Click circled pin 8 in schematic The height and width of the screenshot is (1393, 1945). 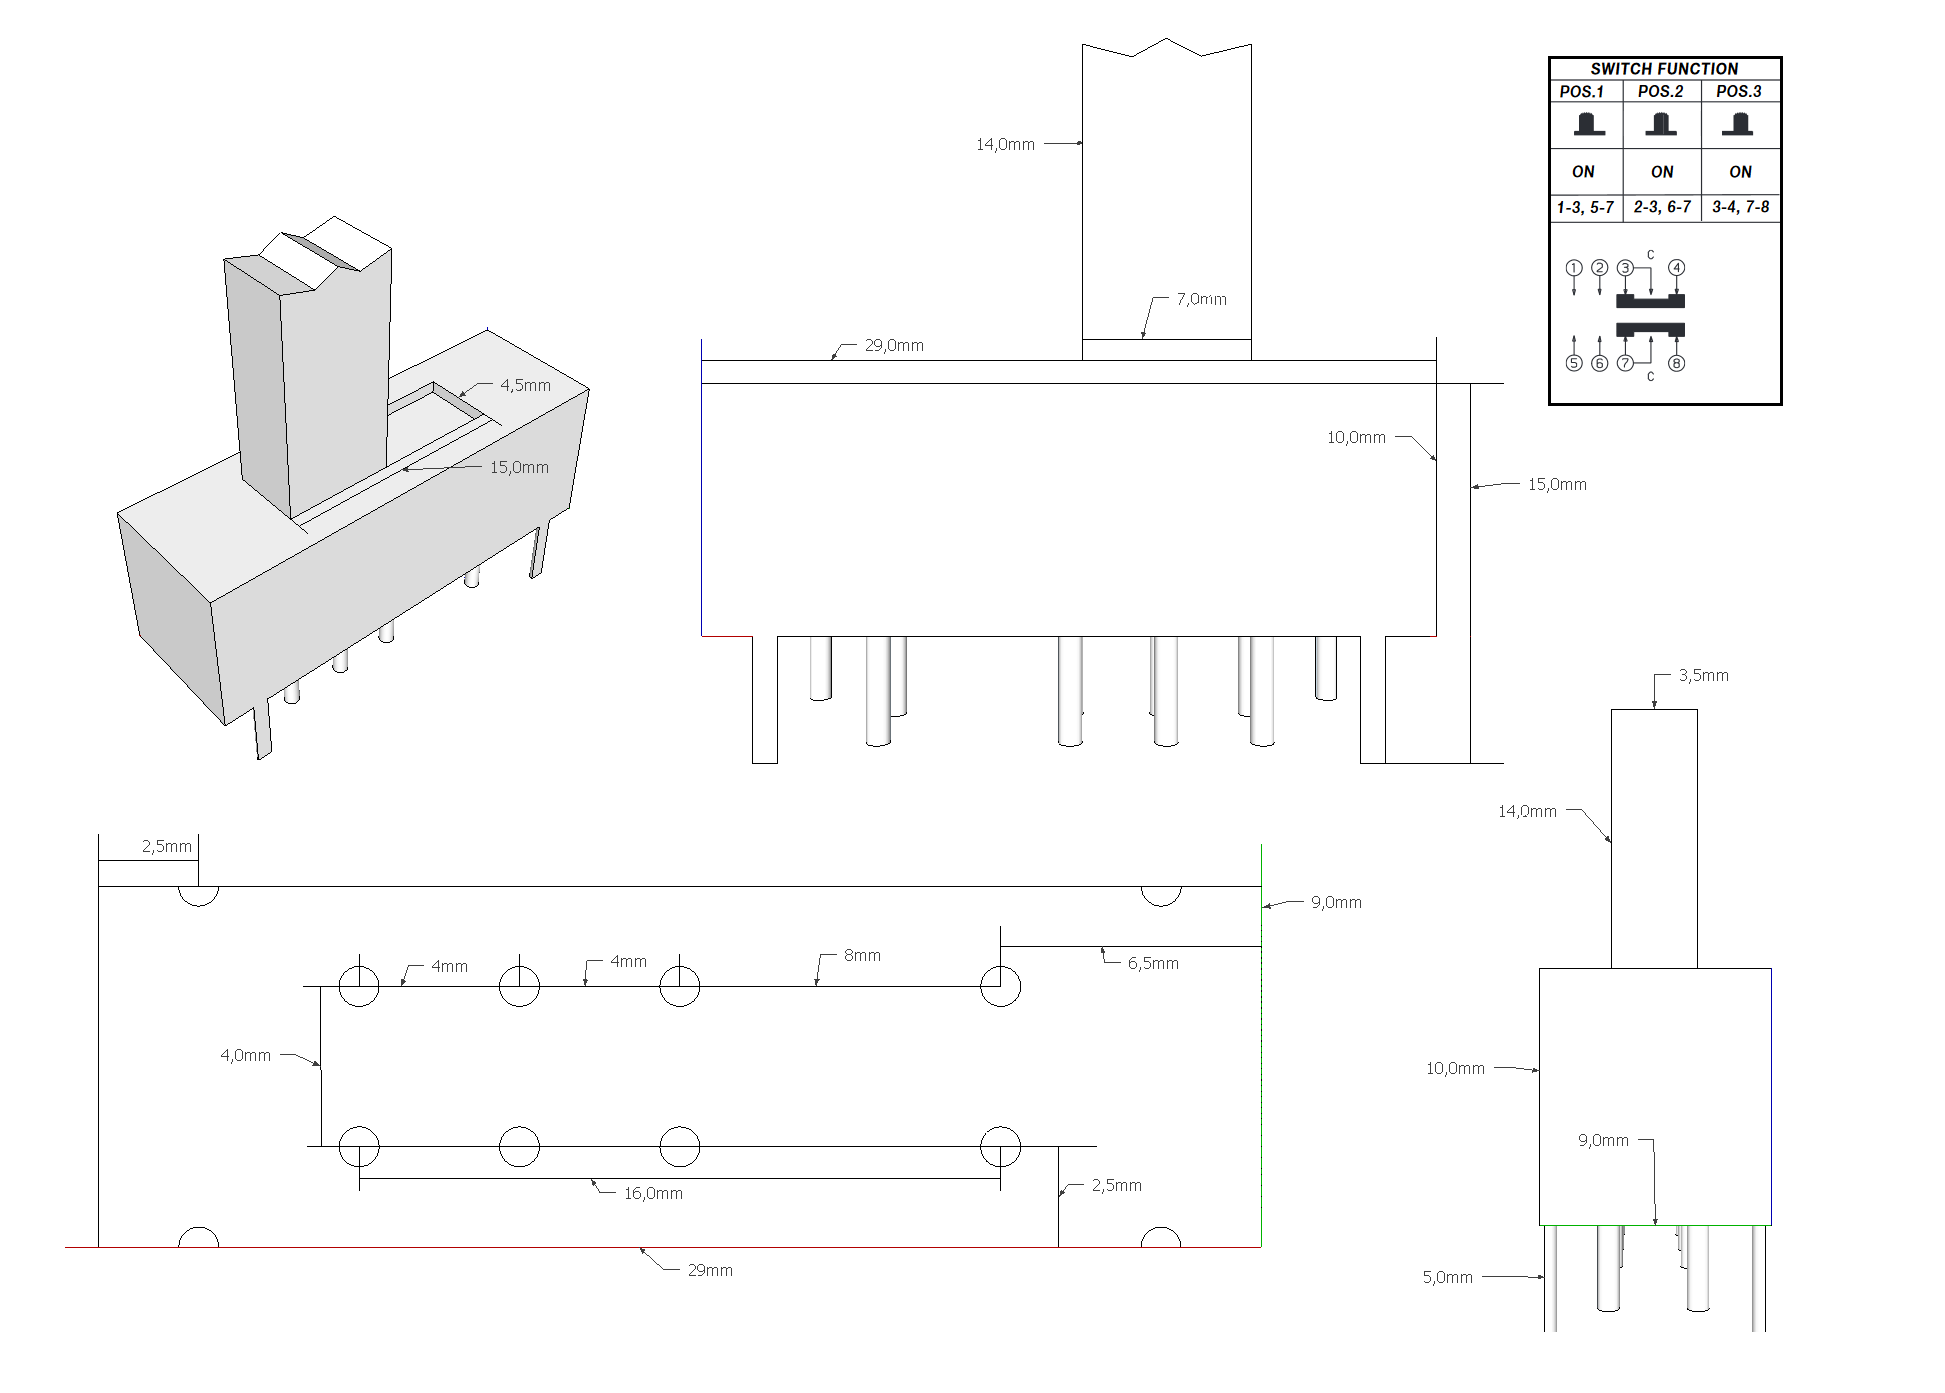(x=1677, y=363)
